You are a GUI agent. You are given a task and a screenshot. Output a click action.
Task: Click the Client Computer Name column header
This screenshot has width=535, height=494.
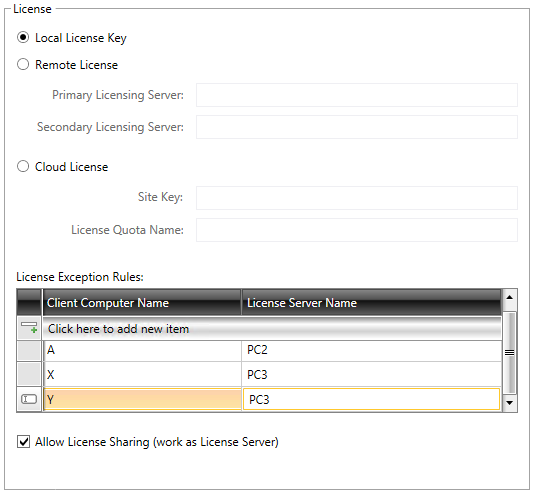[142, 303]
